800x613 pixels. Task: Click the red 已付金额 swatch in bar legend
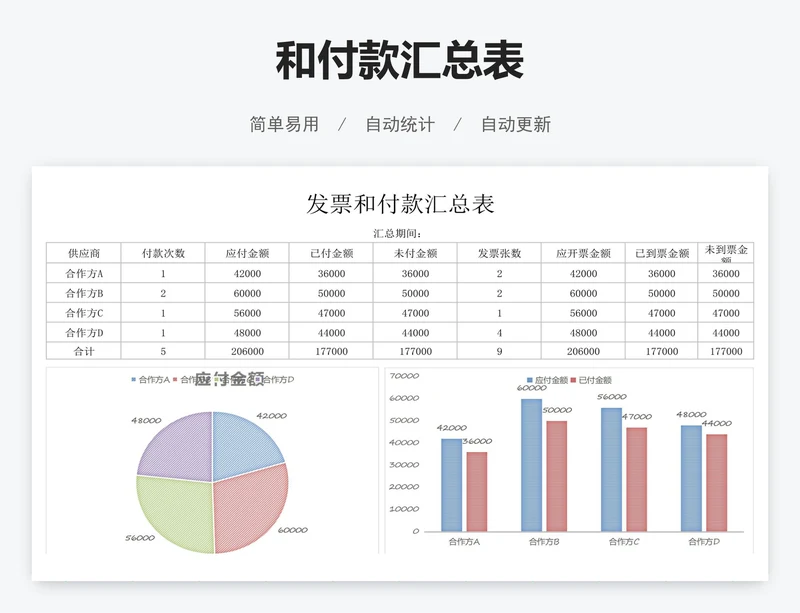pos(573,380)
